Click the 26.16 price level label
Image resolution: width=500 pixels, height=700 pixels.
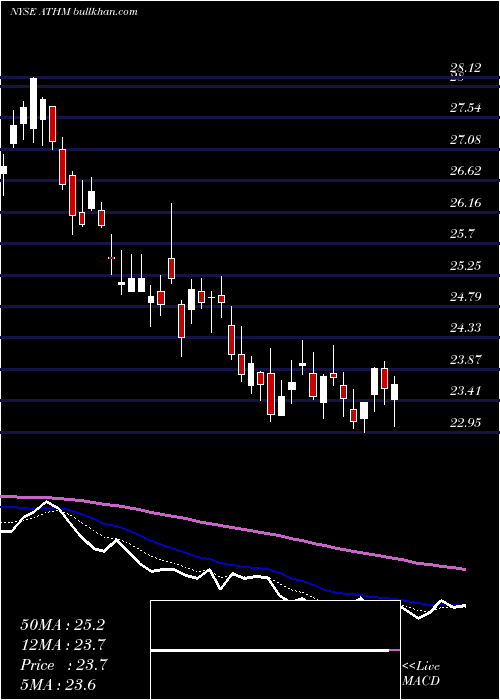pyautogui.click(x=466, y=203)
